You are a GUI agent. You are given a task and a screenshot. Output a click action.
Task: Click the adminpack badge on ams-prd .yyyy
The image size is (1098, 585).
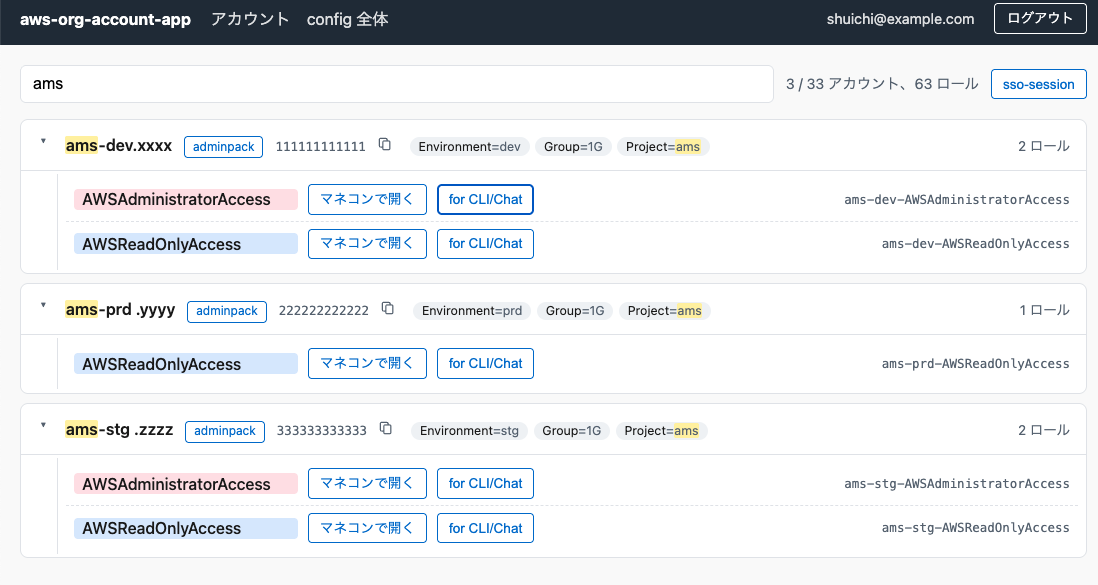(x=227, y=311)
